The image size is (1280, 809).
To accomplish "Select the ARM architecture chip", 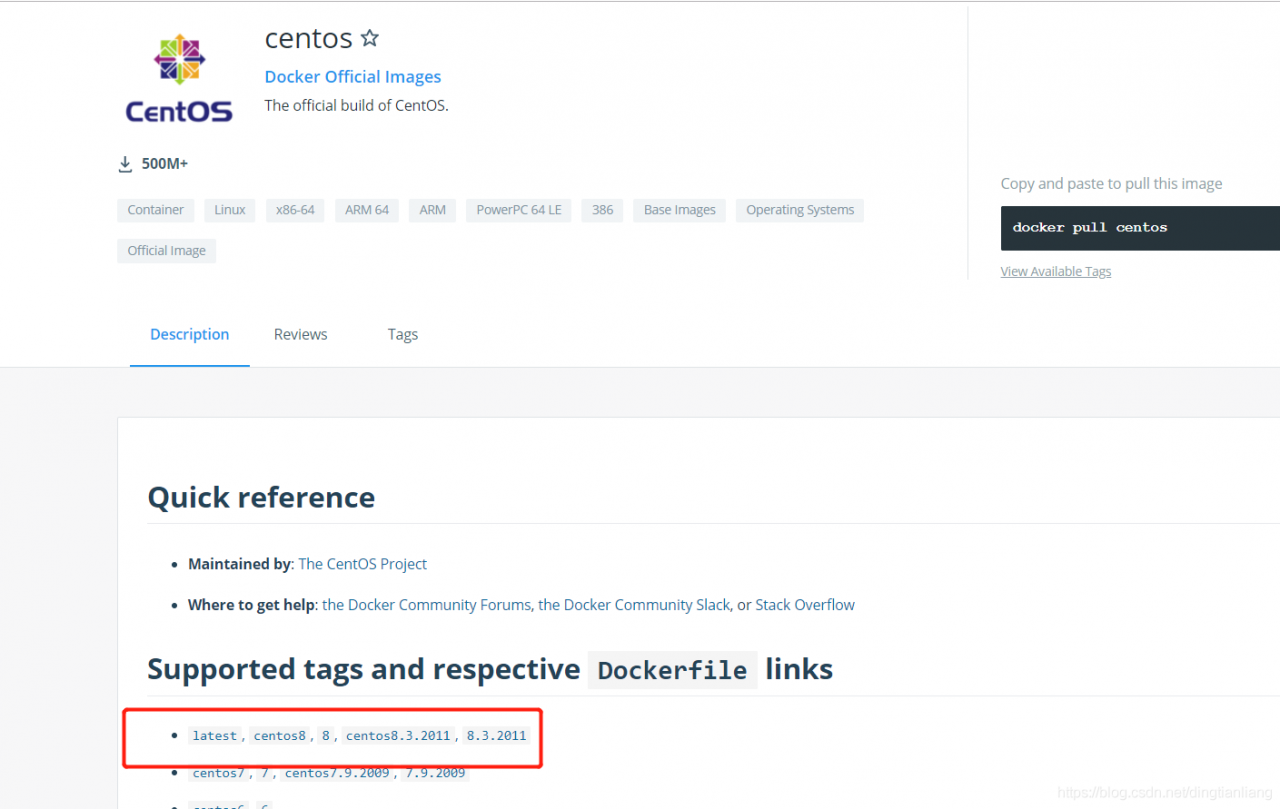I will click(x=433, y=210).
